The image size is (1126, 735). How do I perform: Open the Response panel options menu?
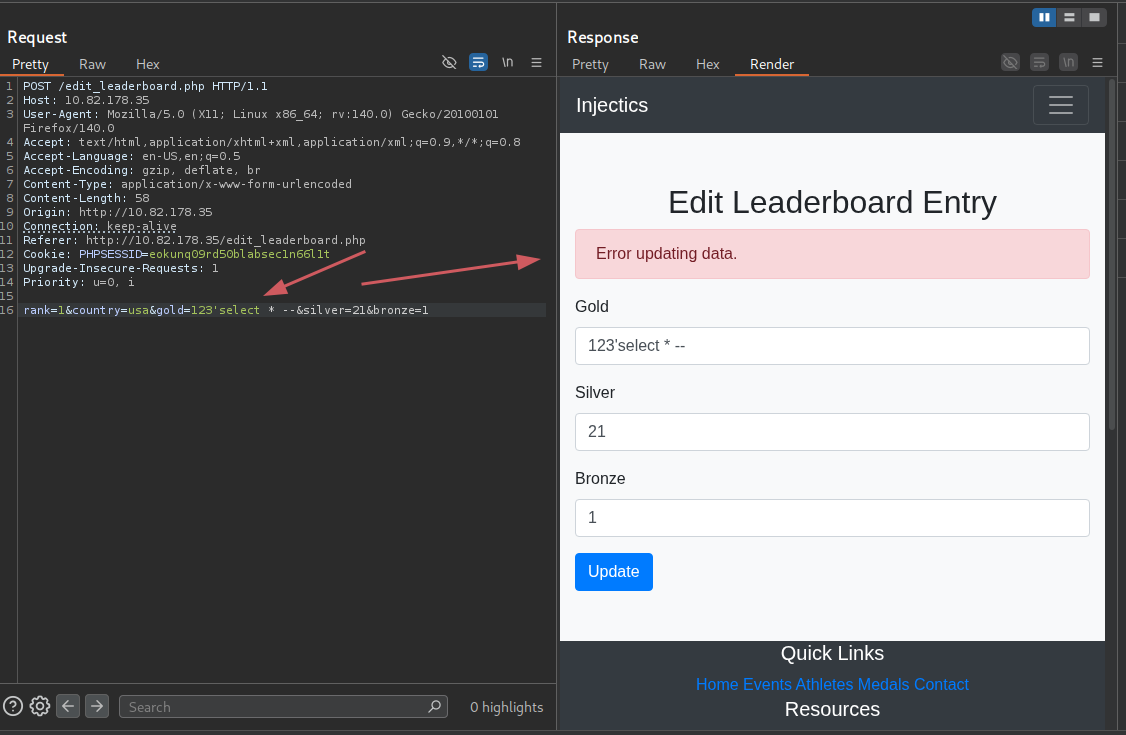point(1098,62)
